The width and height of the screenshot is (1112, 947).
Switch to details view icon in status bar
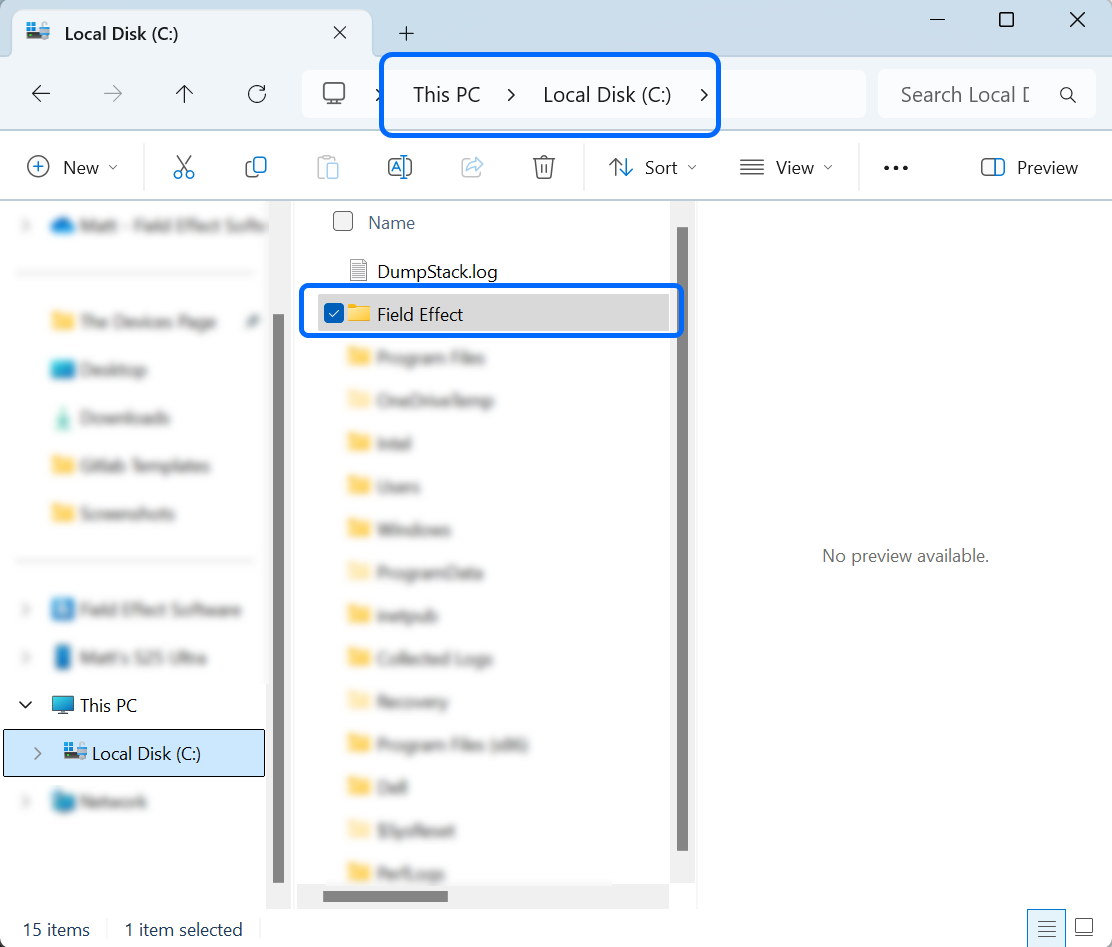click(1047, 927)
